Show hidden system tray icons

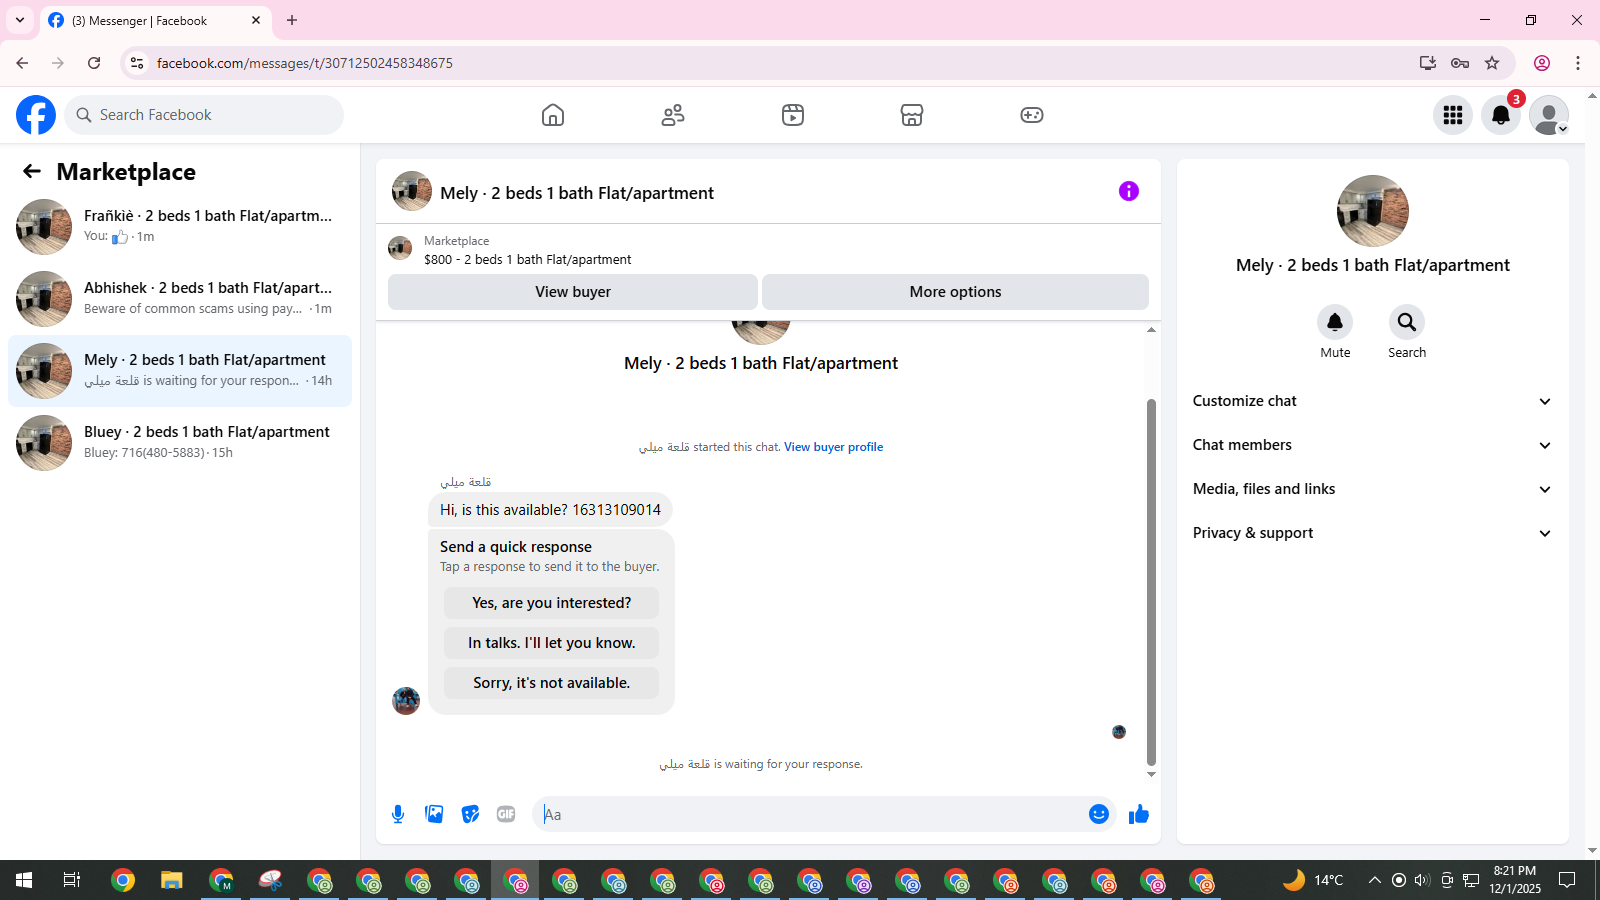pos(1375,880)
